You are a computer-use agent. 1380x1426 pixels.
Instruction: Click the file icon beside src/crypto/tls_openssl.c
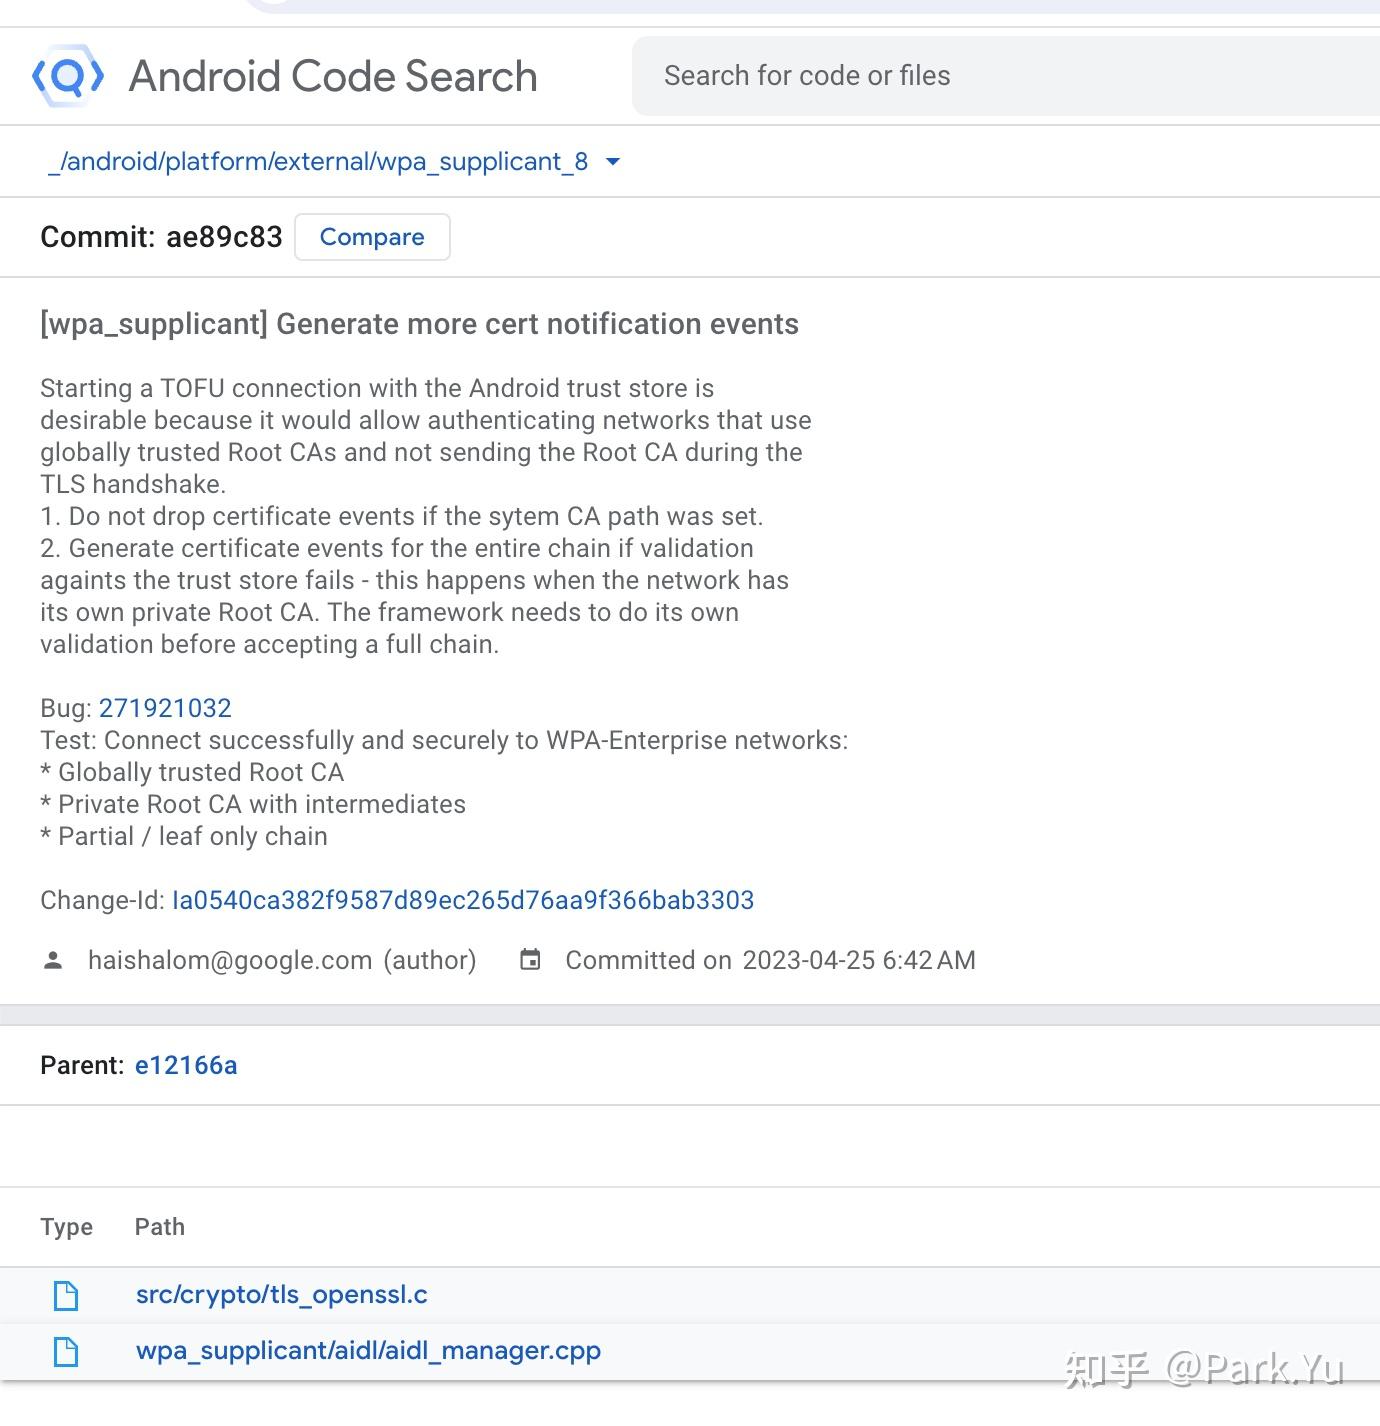66,1294
